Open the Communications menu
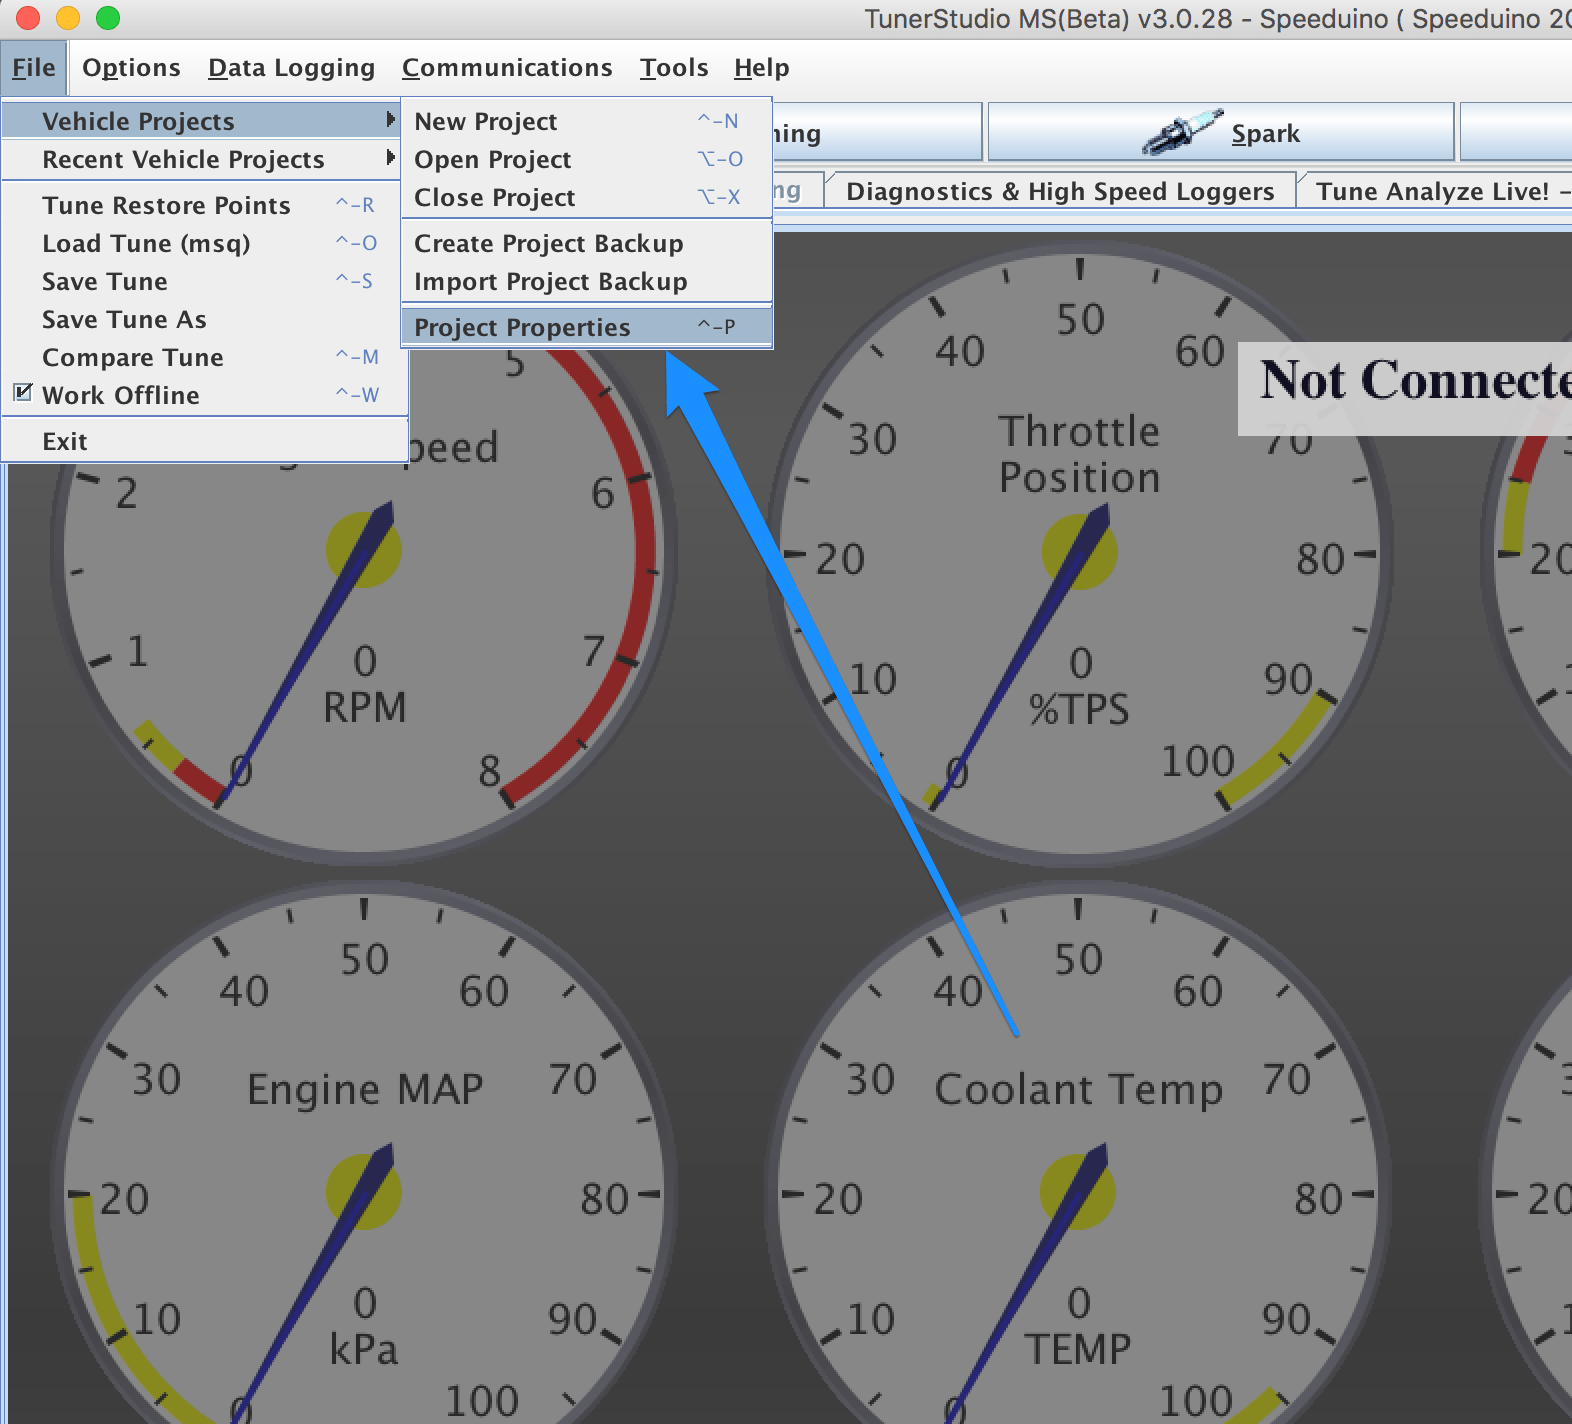1572x1424 pixels. click(x=507, y=68)
